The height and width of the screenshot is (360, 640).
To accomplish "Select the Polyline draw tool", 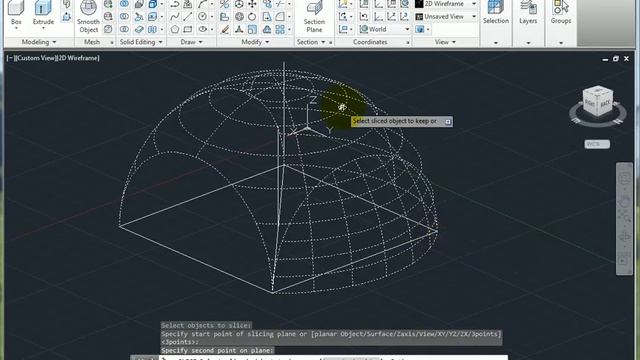I will tap(175, 4).
